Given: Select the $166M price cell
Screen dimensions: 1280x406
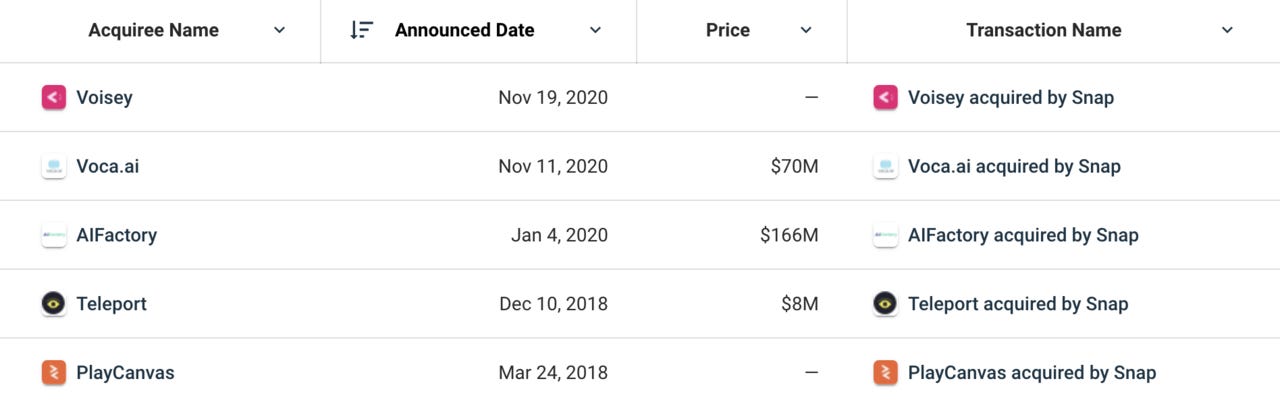Looking at the screenshot, I should pos(789,235).
